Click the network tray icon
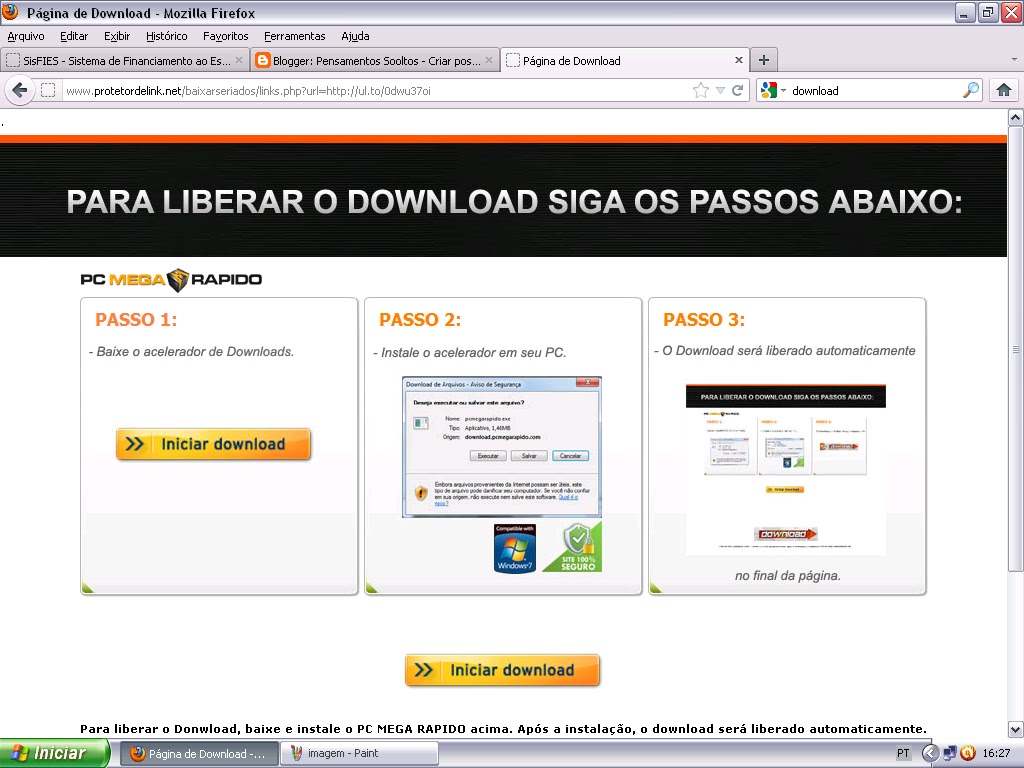The height and width of the screenshot is (768, 1024). (x=949, y=754)
